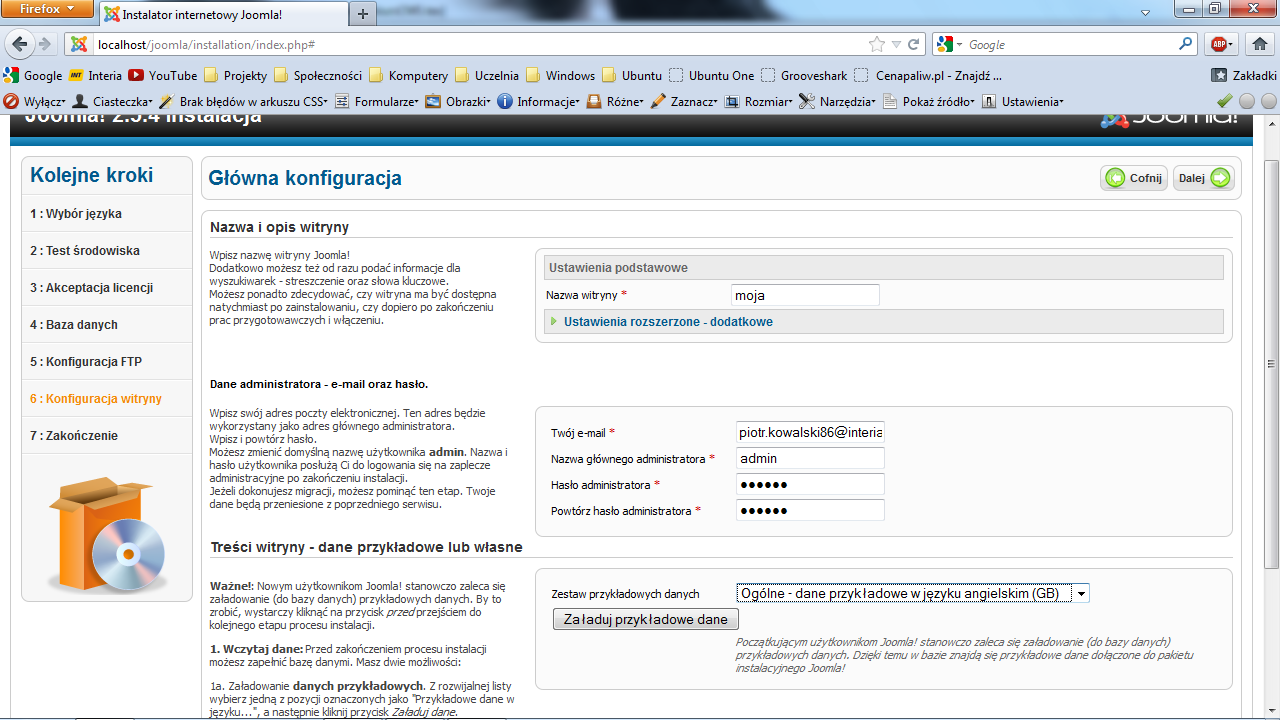Expand Ustawienia rozszerzone - dodatkowe section
The image size is (1280, 720).
coord(668,322)
